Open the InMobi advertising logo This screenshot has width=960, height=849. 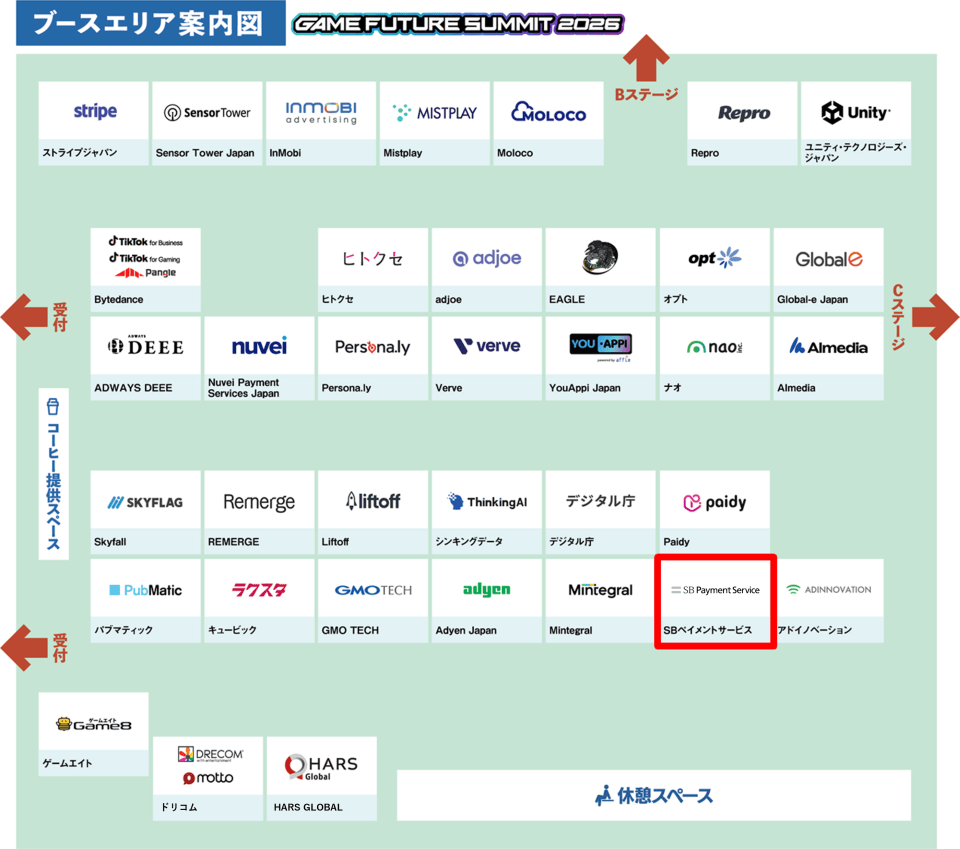coord(321,113)
